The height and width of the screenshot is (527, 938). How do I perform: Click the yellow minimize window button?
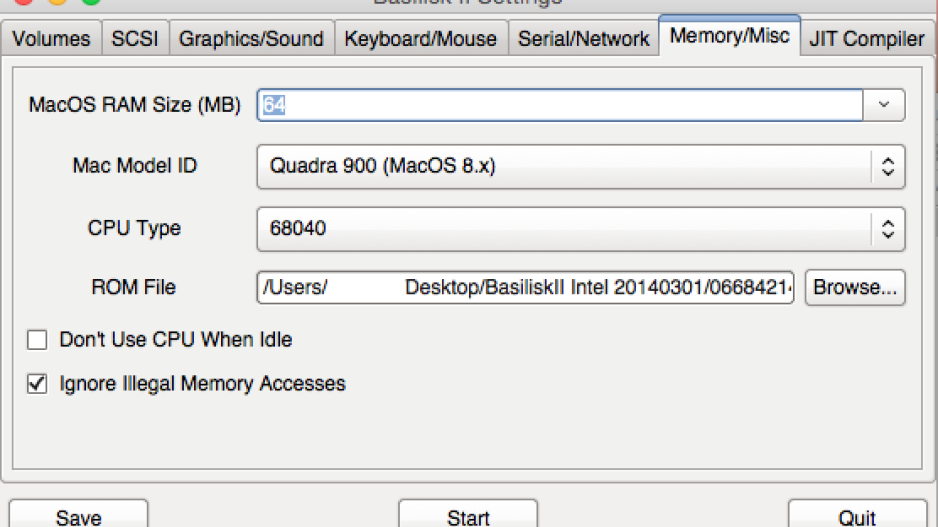[57, 2]
